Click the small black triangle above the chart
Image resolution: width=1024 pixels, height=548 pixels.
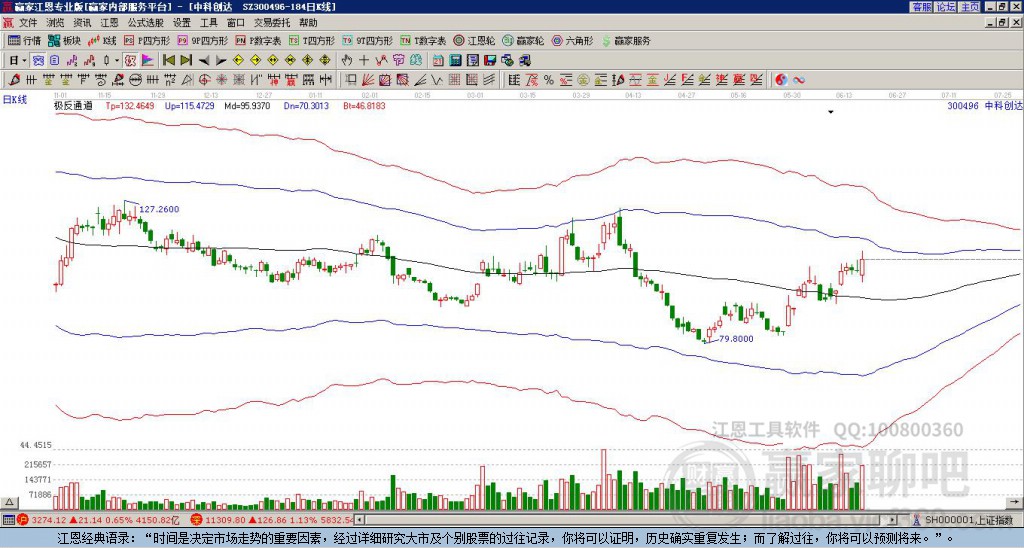click(831, 112)
